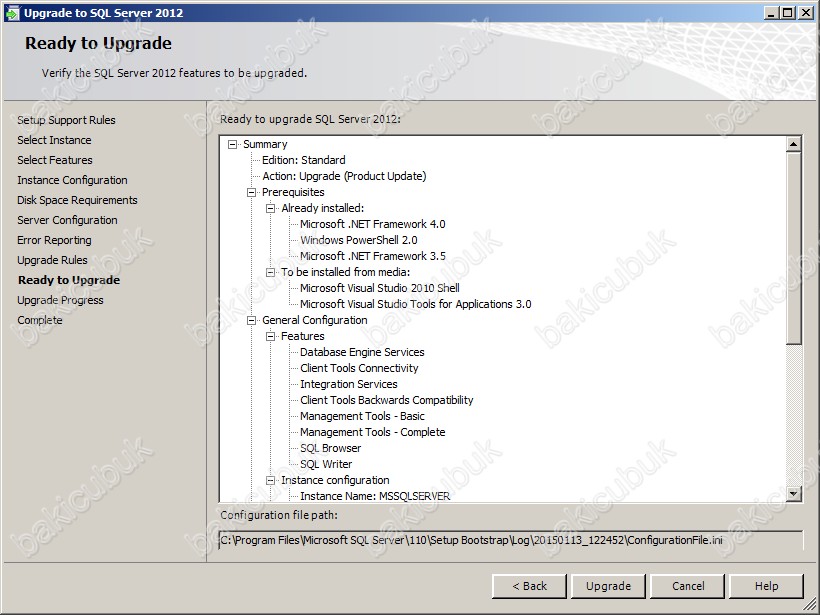Image resolution: width=820 pixels, height=615 pixels.
Task: Go back with the Back button
Action: pos(529,586)
